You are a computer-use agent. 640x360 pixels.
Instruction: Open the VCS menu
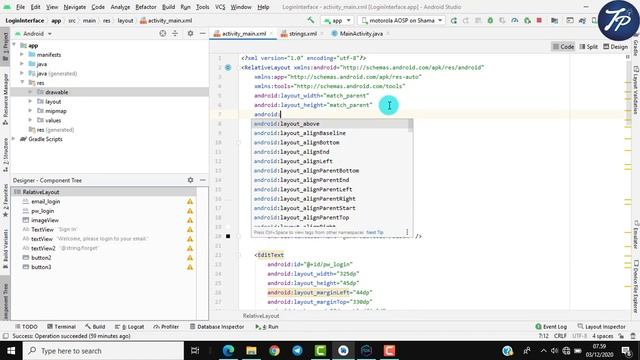220,7
